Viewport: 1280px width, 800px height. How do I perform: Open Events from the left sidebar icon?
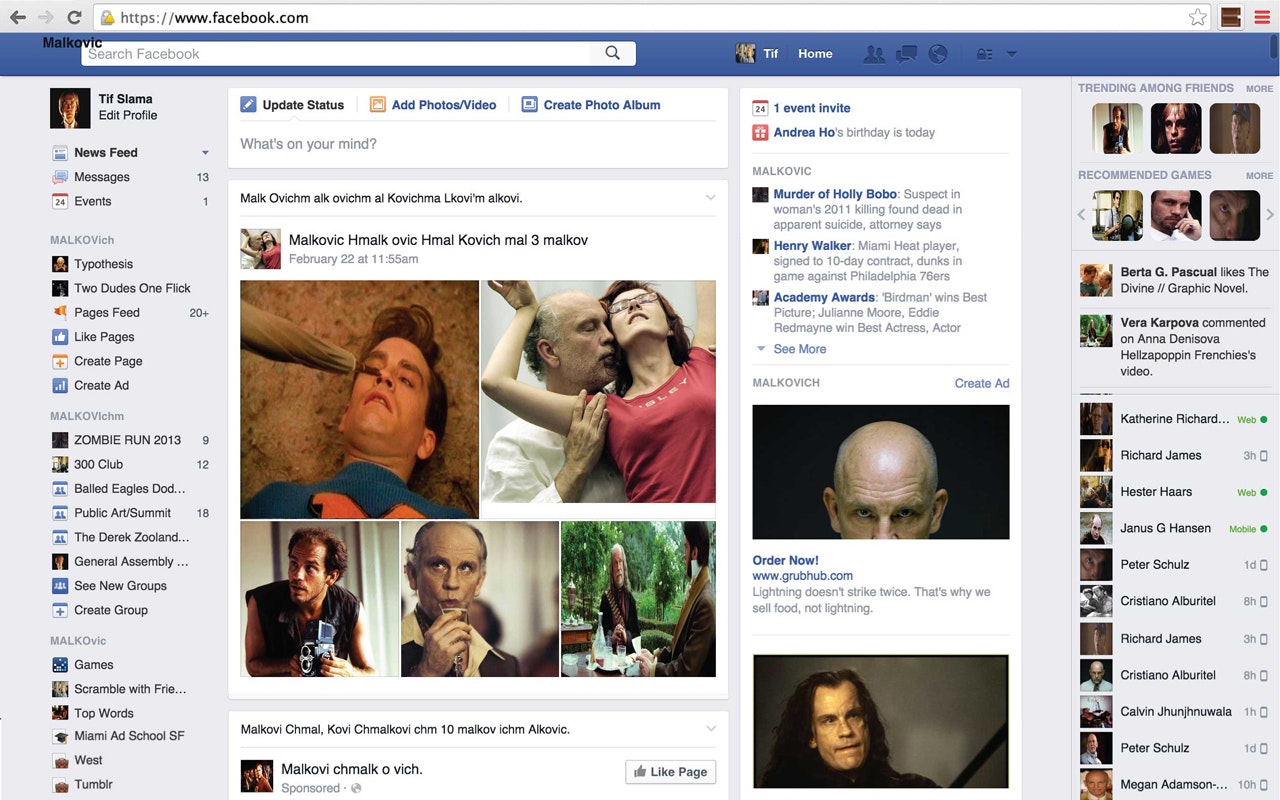click(61, 201)
